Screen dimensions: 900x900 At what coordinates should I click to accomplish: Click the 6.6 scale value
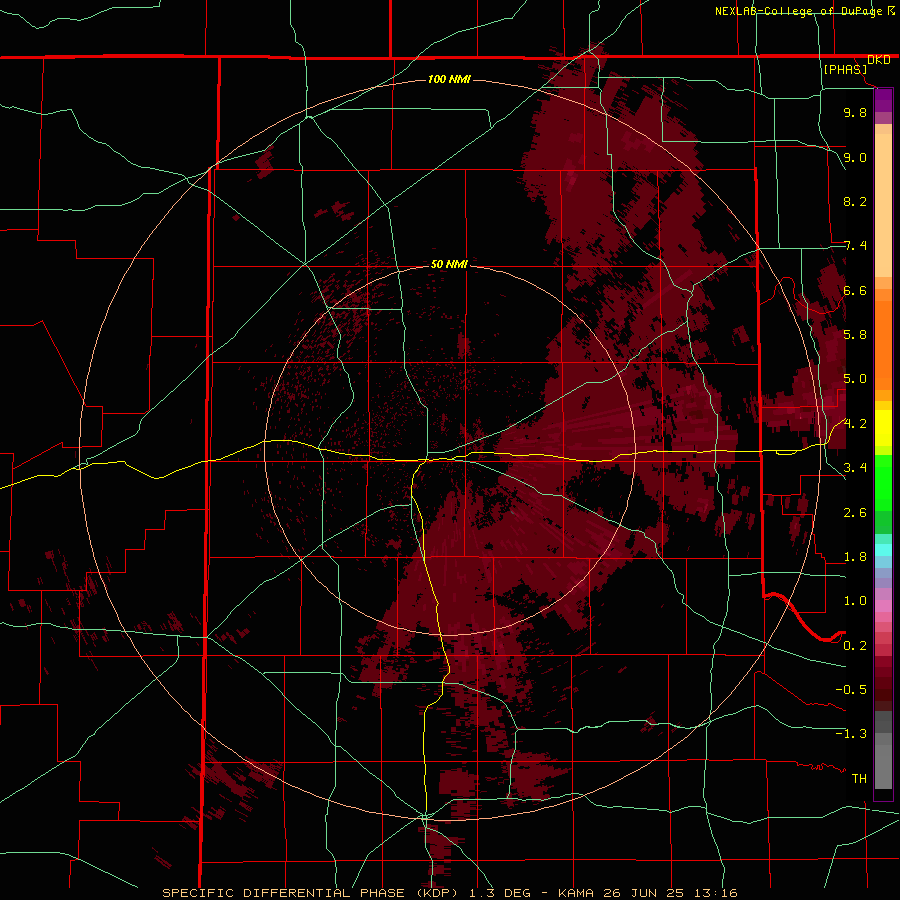tap(855, 290)
